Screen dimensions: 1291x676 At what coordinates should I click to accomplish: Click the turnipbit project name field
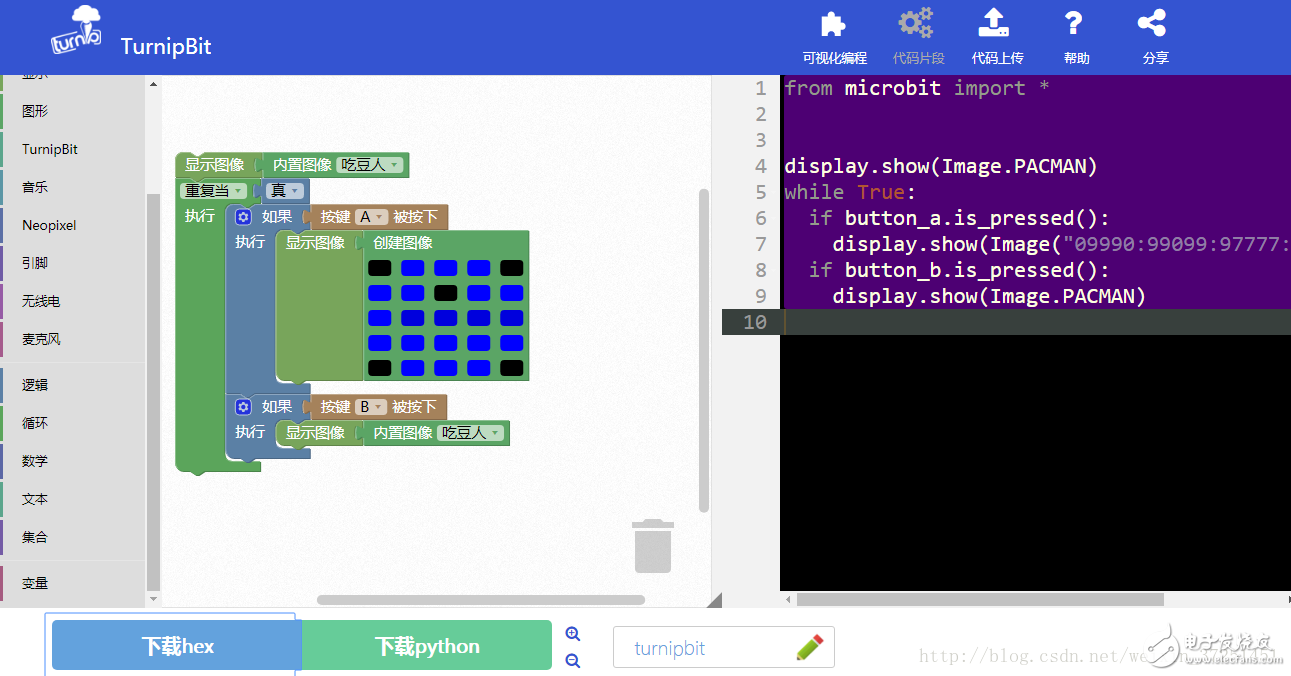(700, 648)
